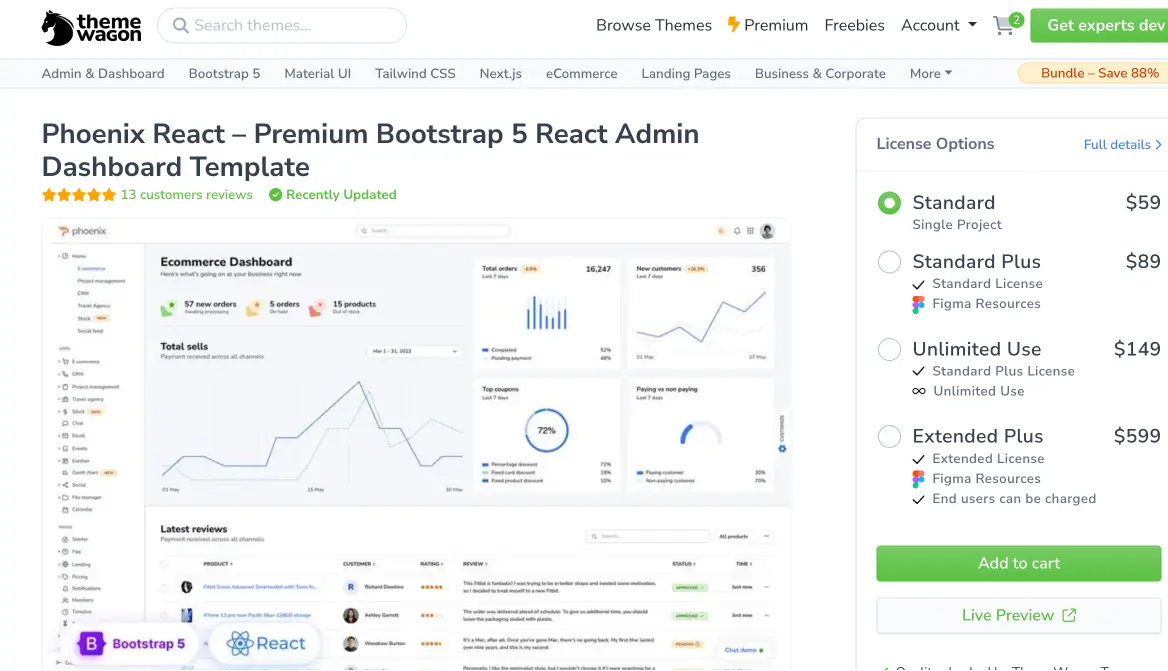1168x671 pixels.
Task: Click the 'Standard Plus License' feature text
Action: pyautogui.click(x=1003, y=372)
